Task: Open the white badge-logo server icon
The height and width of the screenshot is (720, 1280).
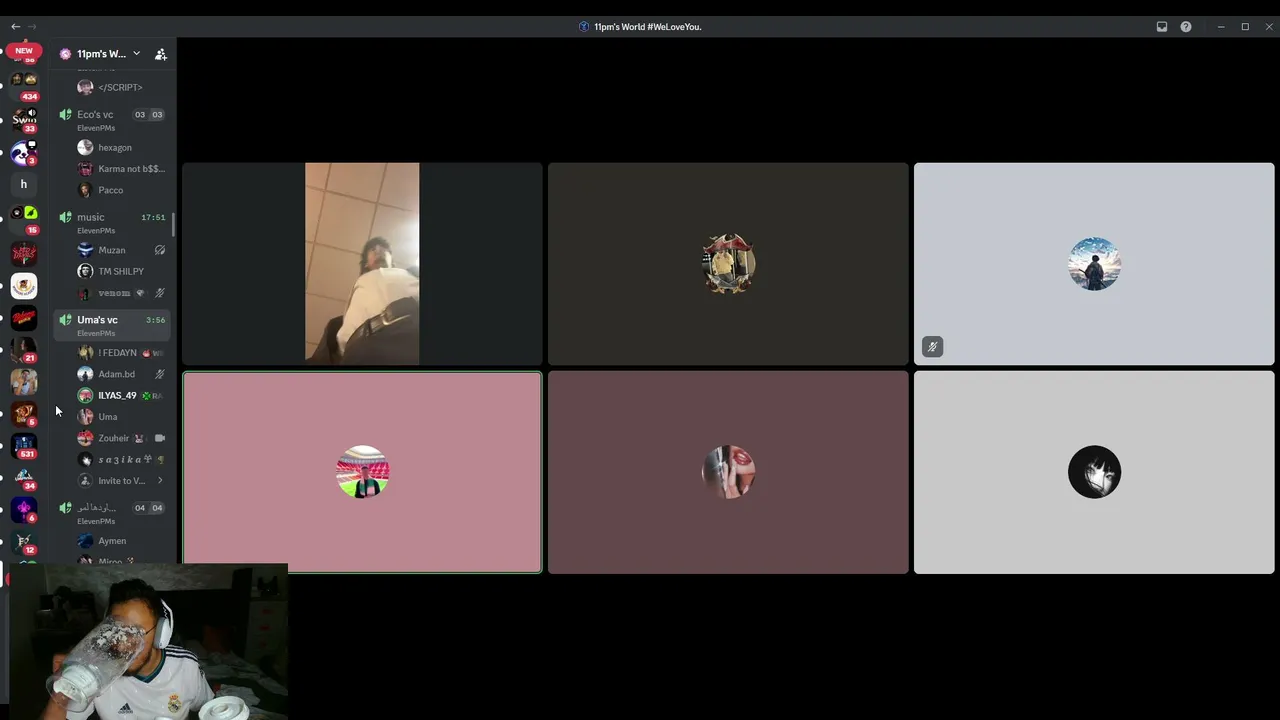Action: 24,286
